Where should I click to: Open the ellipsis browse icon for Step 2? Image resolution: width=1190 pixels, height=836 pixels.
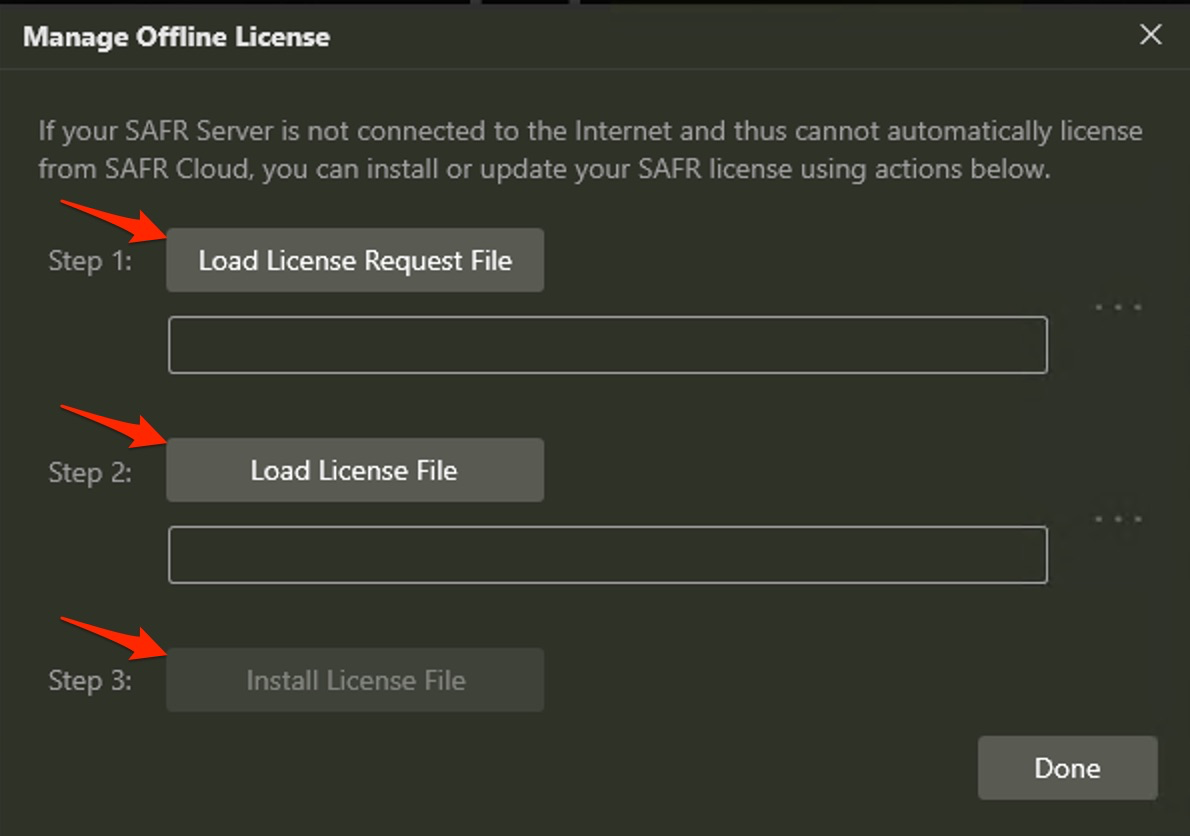1118,520
